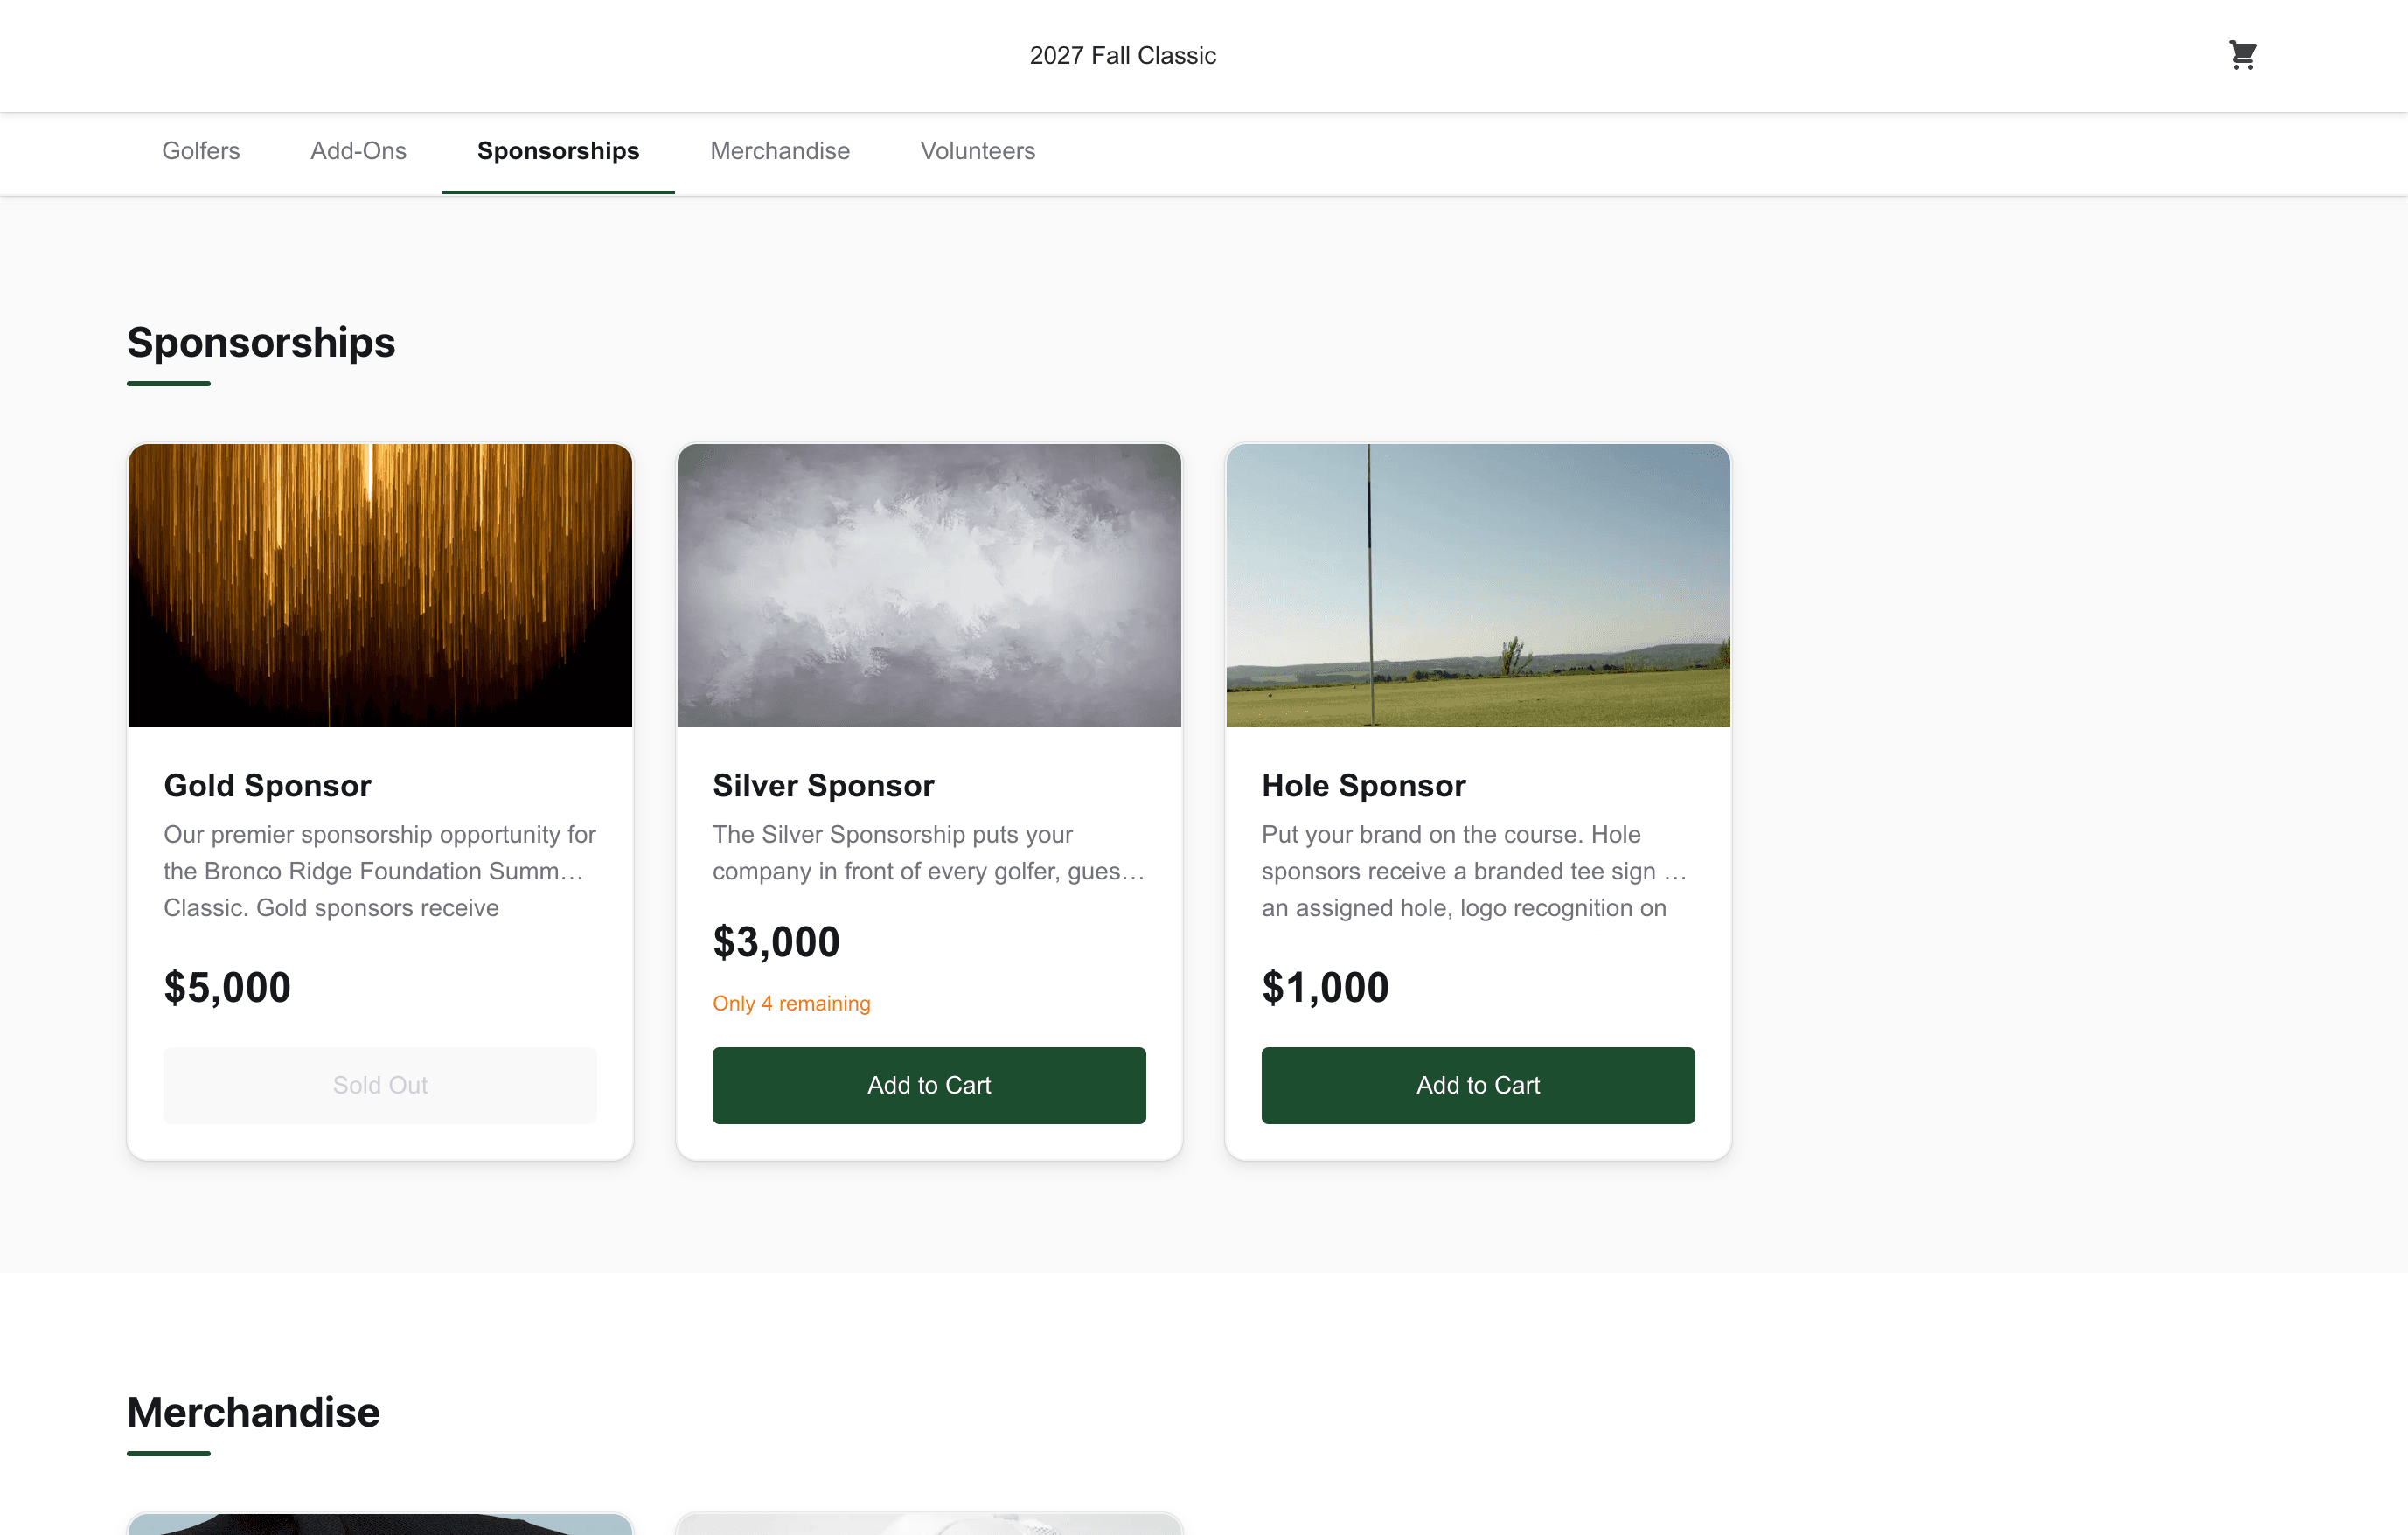Viewport: 2408px width, 1535px height.
Task: Click the Merchandise section heading
Action: 253,1412
